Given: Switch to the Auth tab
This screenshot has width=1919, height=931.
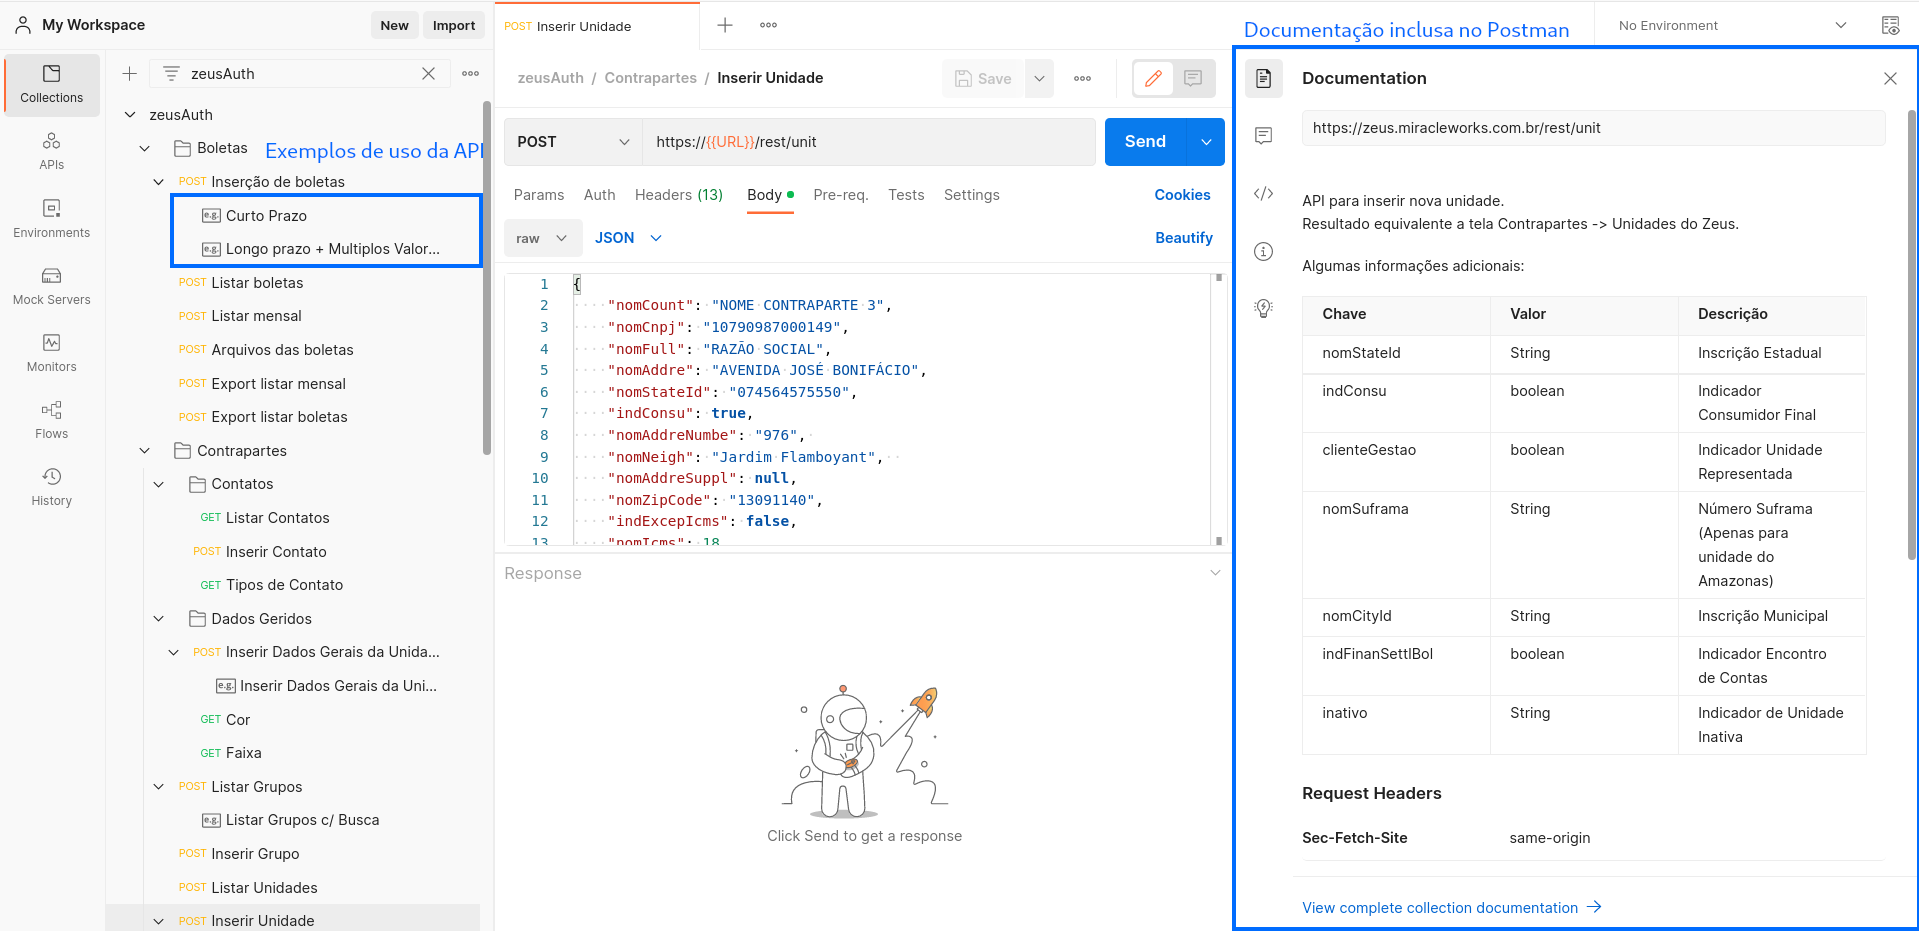Looking at the screenshot, I should tap(600, 195).
